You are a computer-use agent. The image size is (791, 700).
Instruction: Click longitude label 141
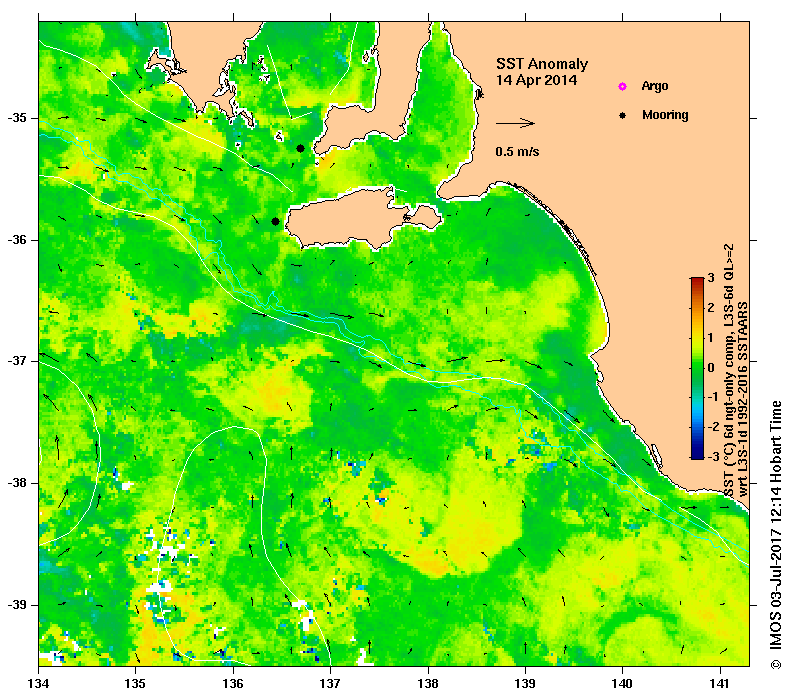tap(720, 684)
